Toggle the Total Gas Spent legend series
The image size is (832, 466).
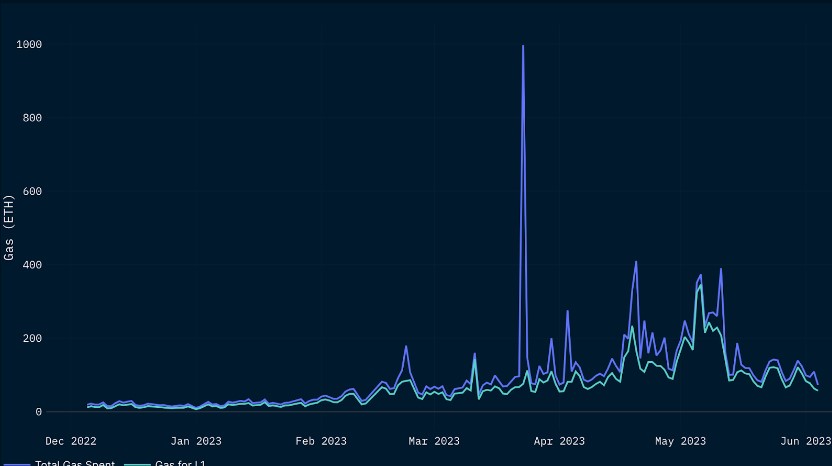pyautogui.click(x=74, y=463)
